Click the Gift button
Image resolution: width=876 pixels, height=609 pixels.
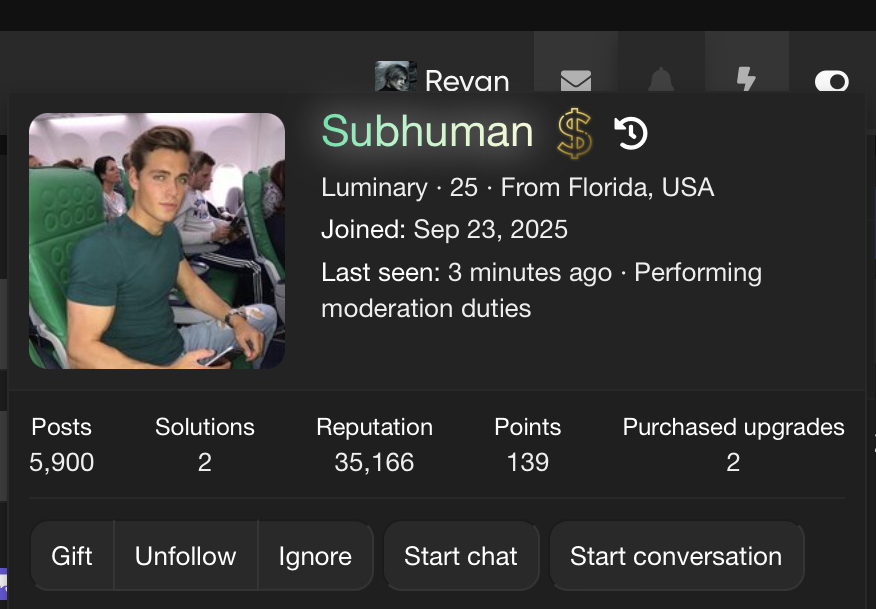click(72, 556)
